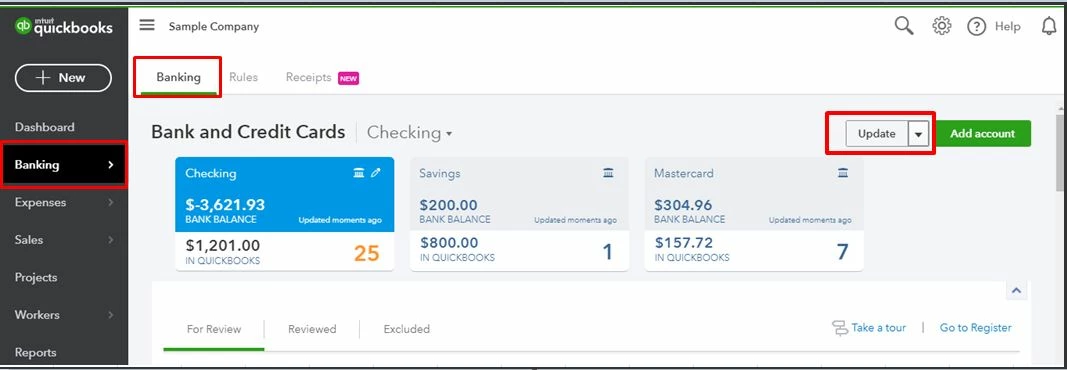The image size is (1067, 370).
Task: Expand the Expenses sidebar submenu
Action: pyautogui.click(x=111, y=202)
